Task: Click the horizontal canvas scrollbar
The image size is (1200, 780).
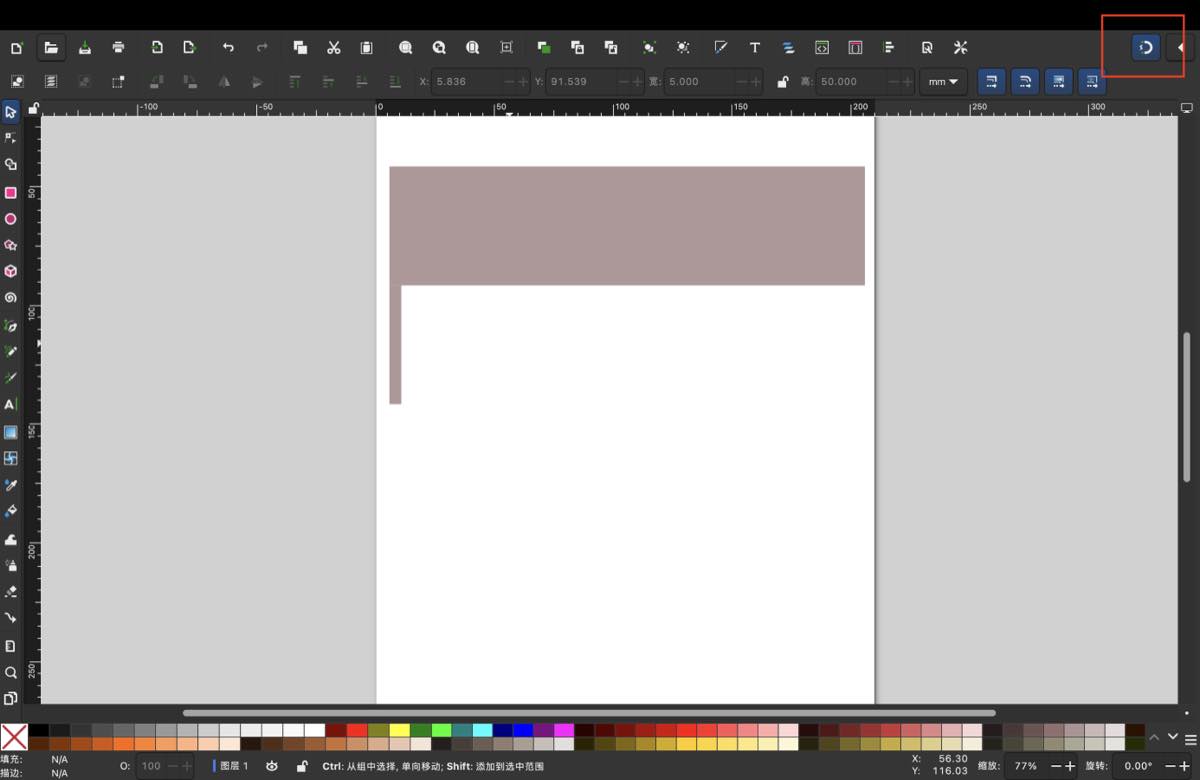Action: [x=589, y=713]
